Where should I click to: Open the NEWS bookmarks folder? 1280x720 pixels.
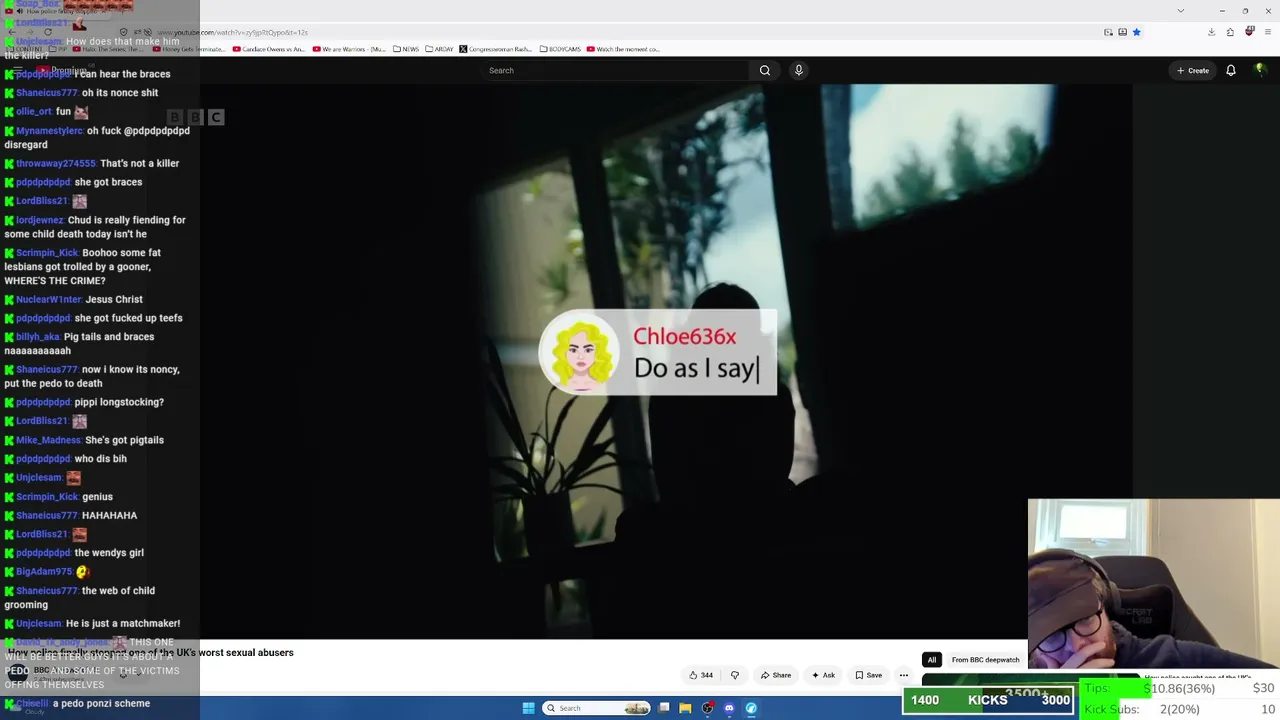tap(406, 49)
